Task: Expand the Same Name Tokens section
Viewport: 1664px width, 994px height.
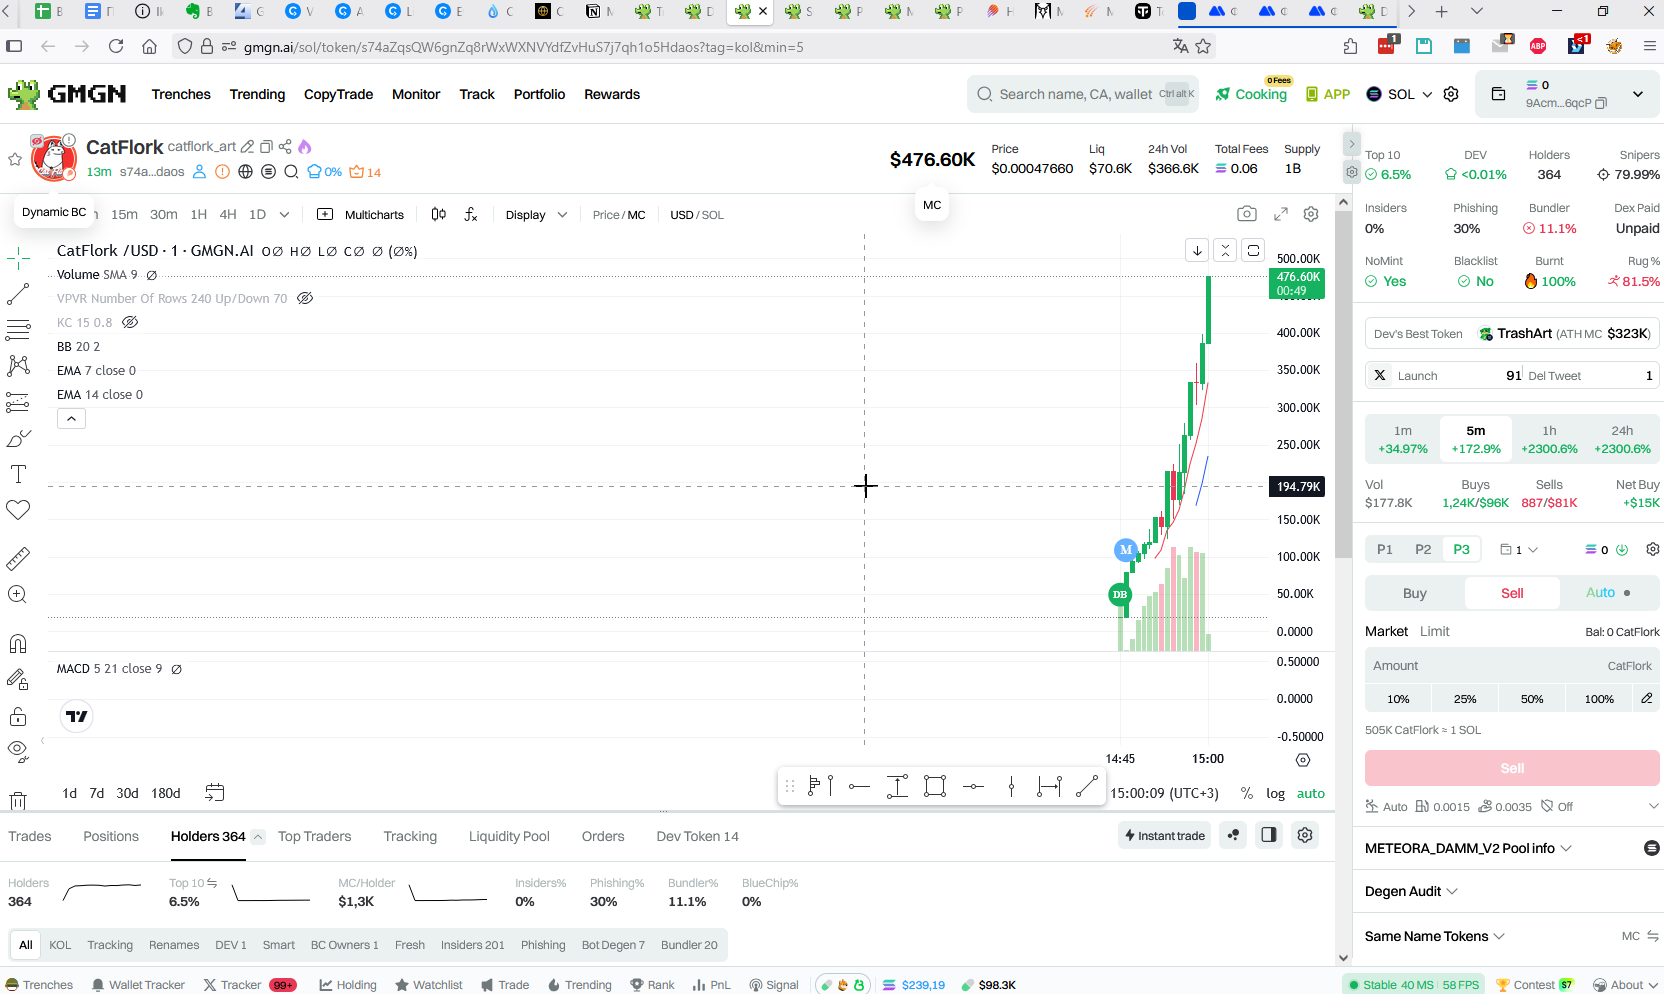Action: tap(1435, 936)
